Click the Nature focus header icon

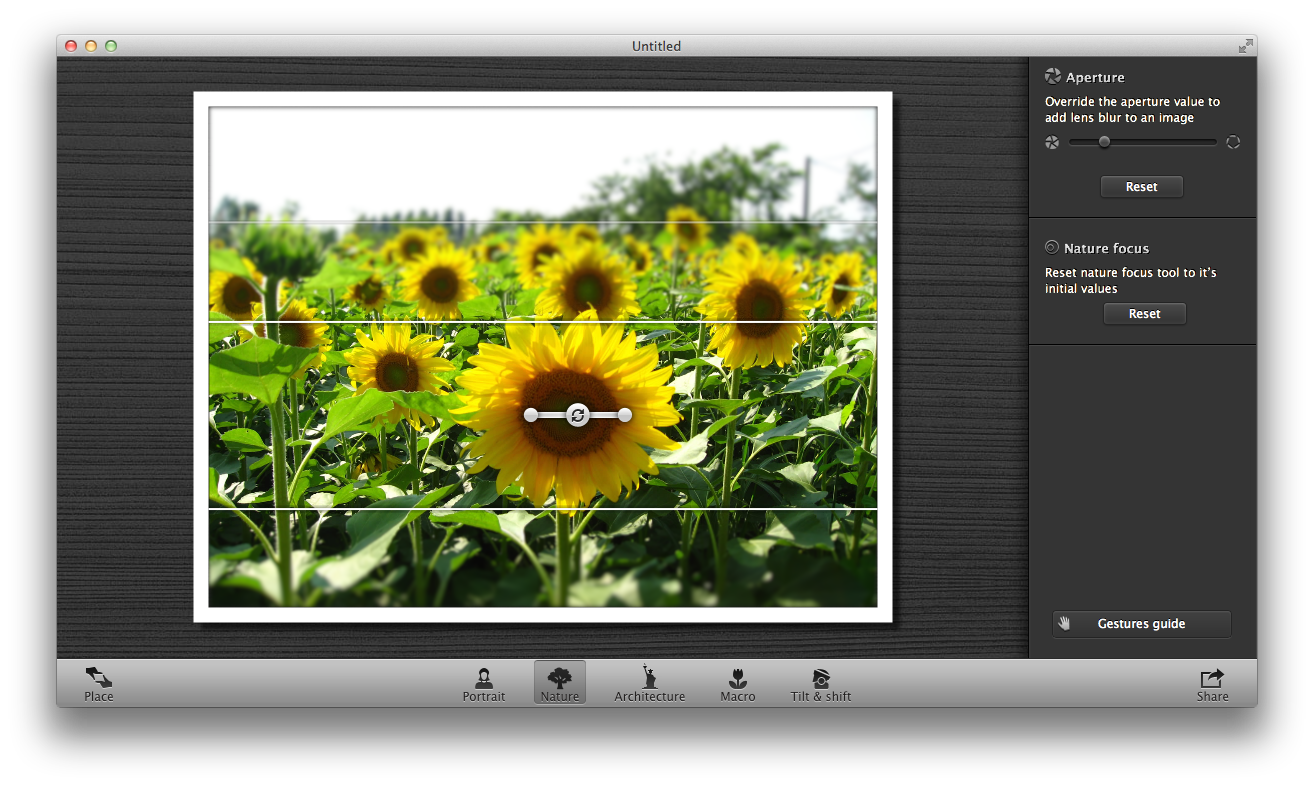[1052, 248]
